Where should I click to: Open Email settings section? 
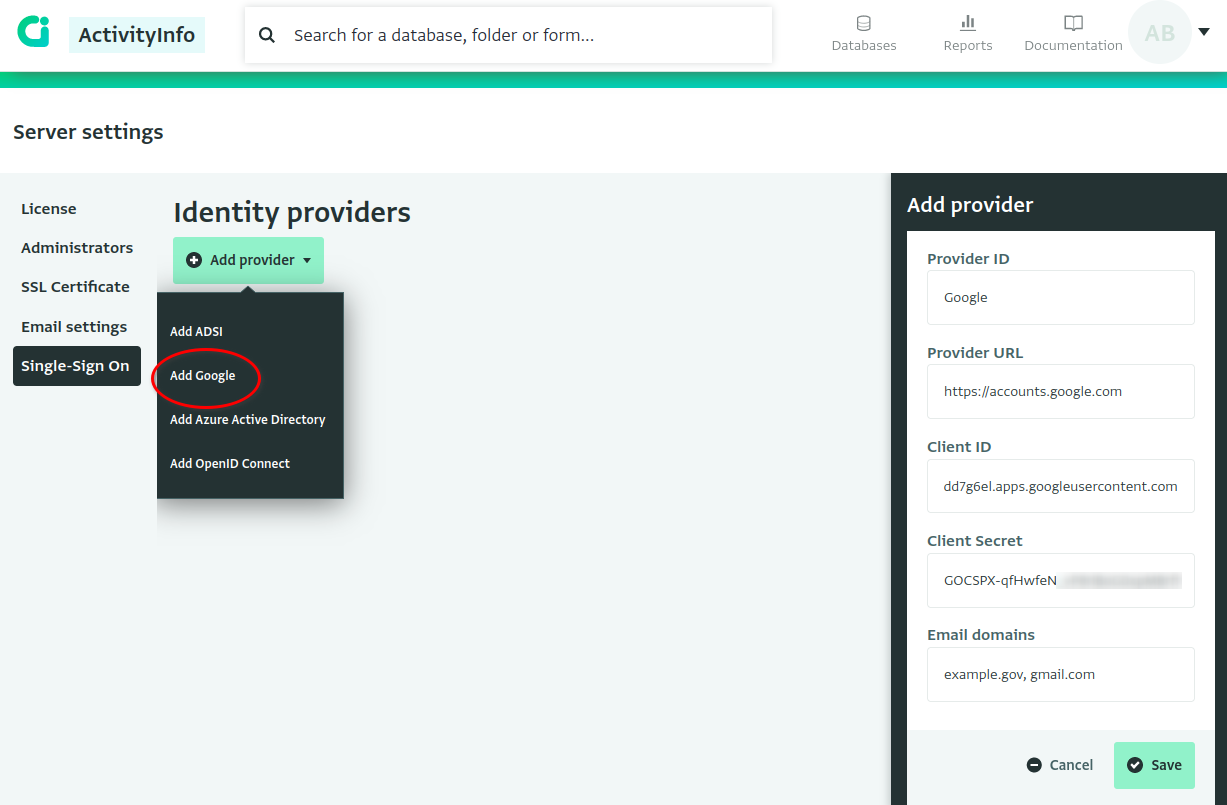click(74, 327)
